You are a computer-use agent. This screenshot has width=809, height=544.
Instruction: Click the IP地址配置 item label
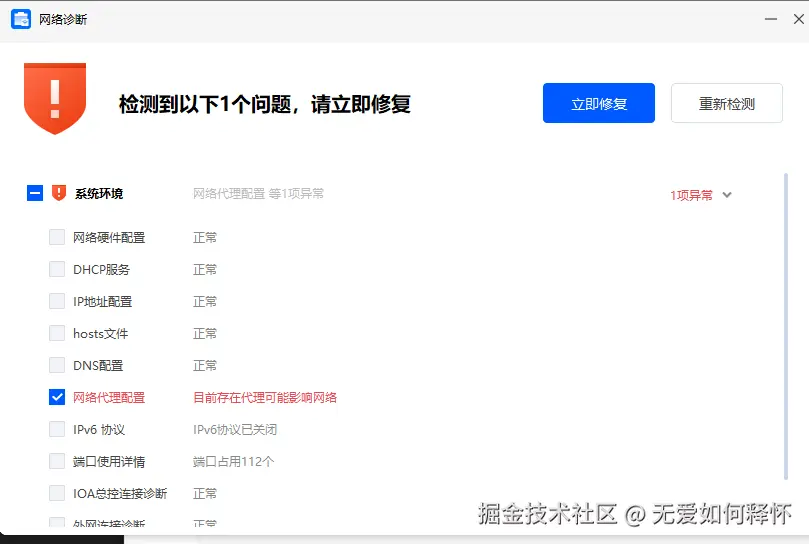click(103, 301)
